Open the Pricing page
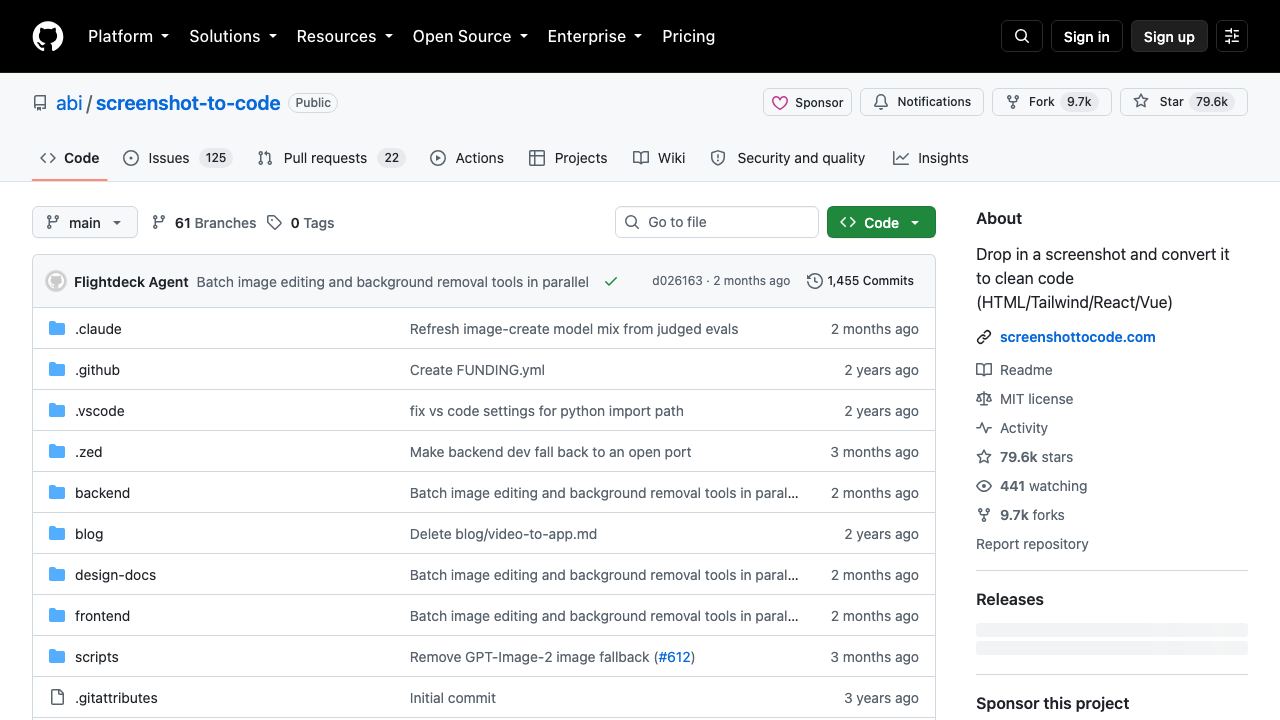 tap(689, 36)
